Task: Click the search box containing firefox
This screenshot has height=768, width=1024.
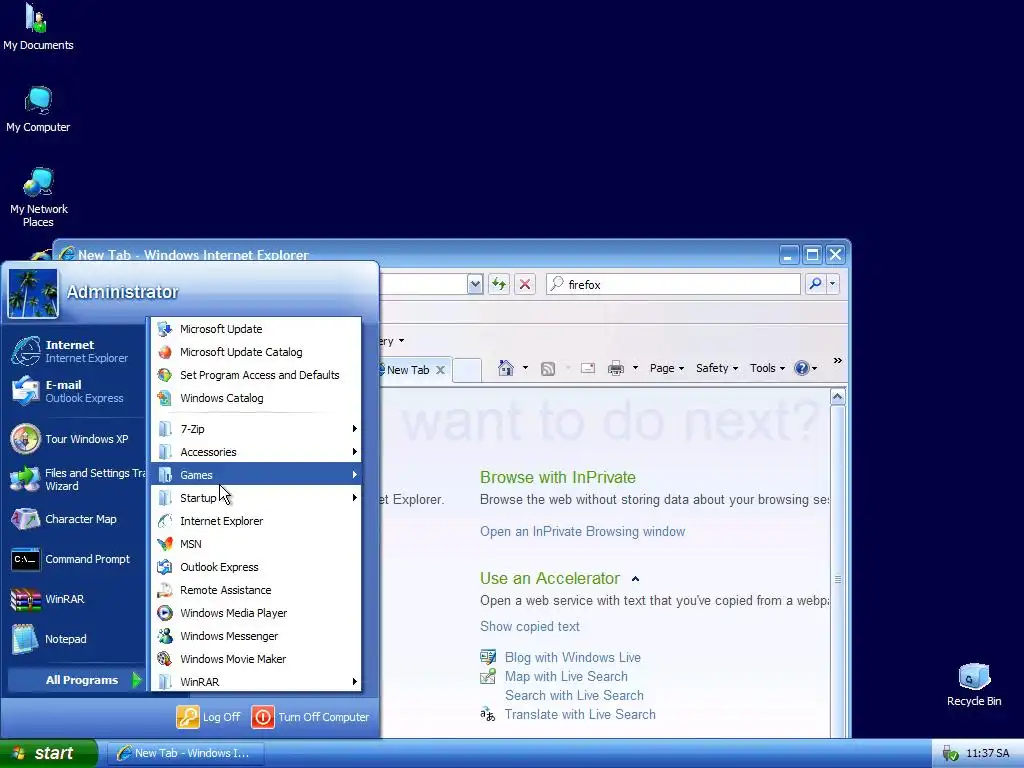Action: point(673,284)
